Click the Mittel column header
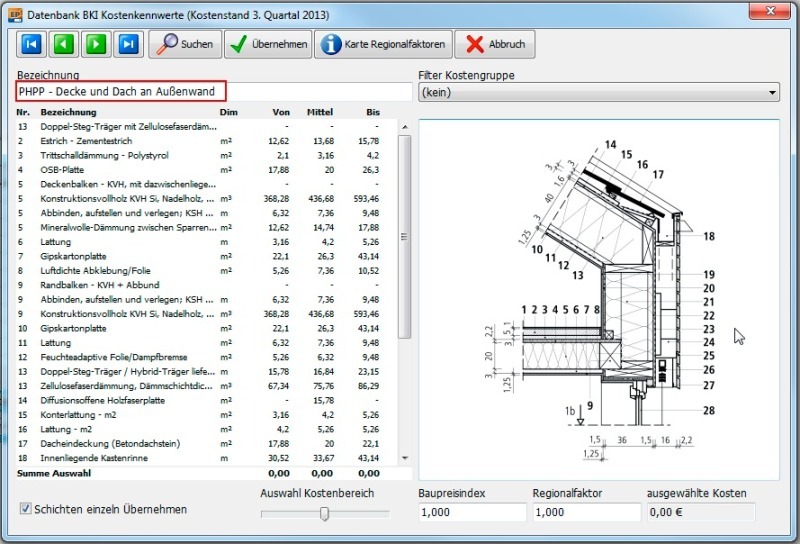800x544 pixels. (x=319, y=112)
